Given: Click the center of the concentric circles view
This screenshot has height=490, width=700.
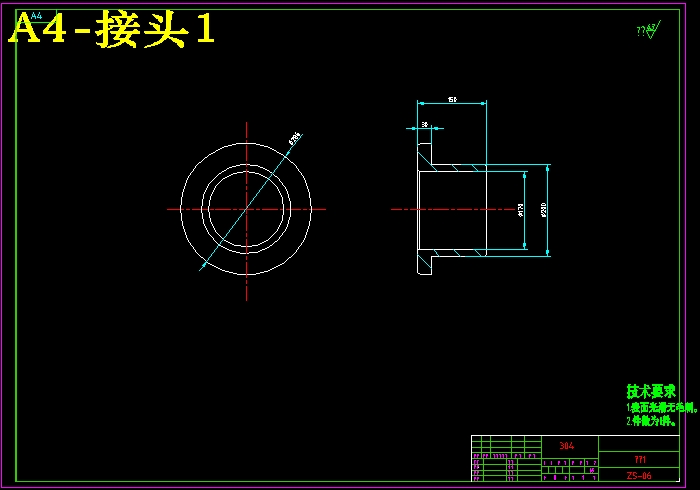Looking at the screenshot, I should 246,209.
